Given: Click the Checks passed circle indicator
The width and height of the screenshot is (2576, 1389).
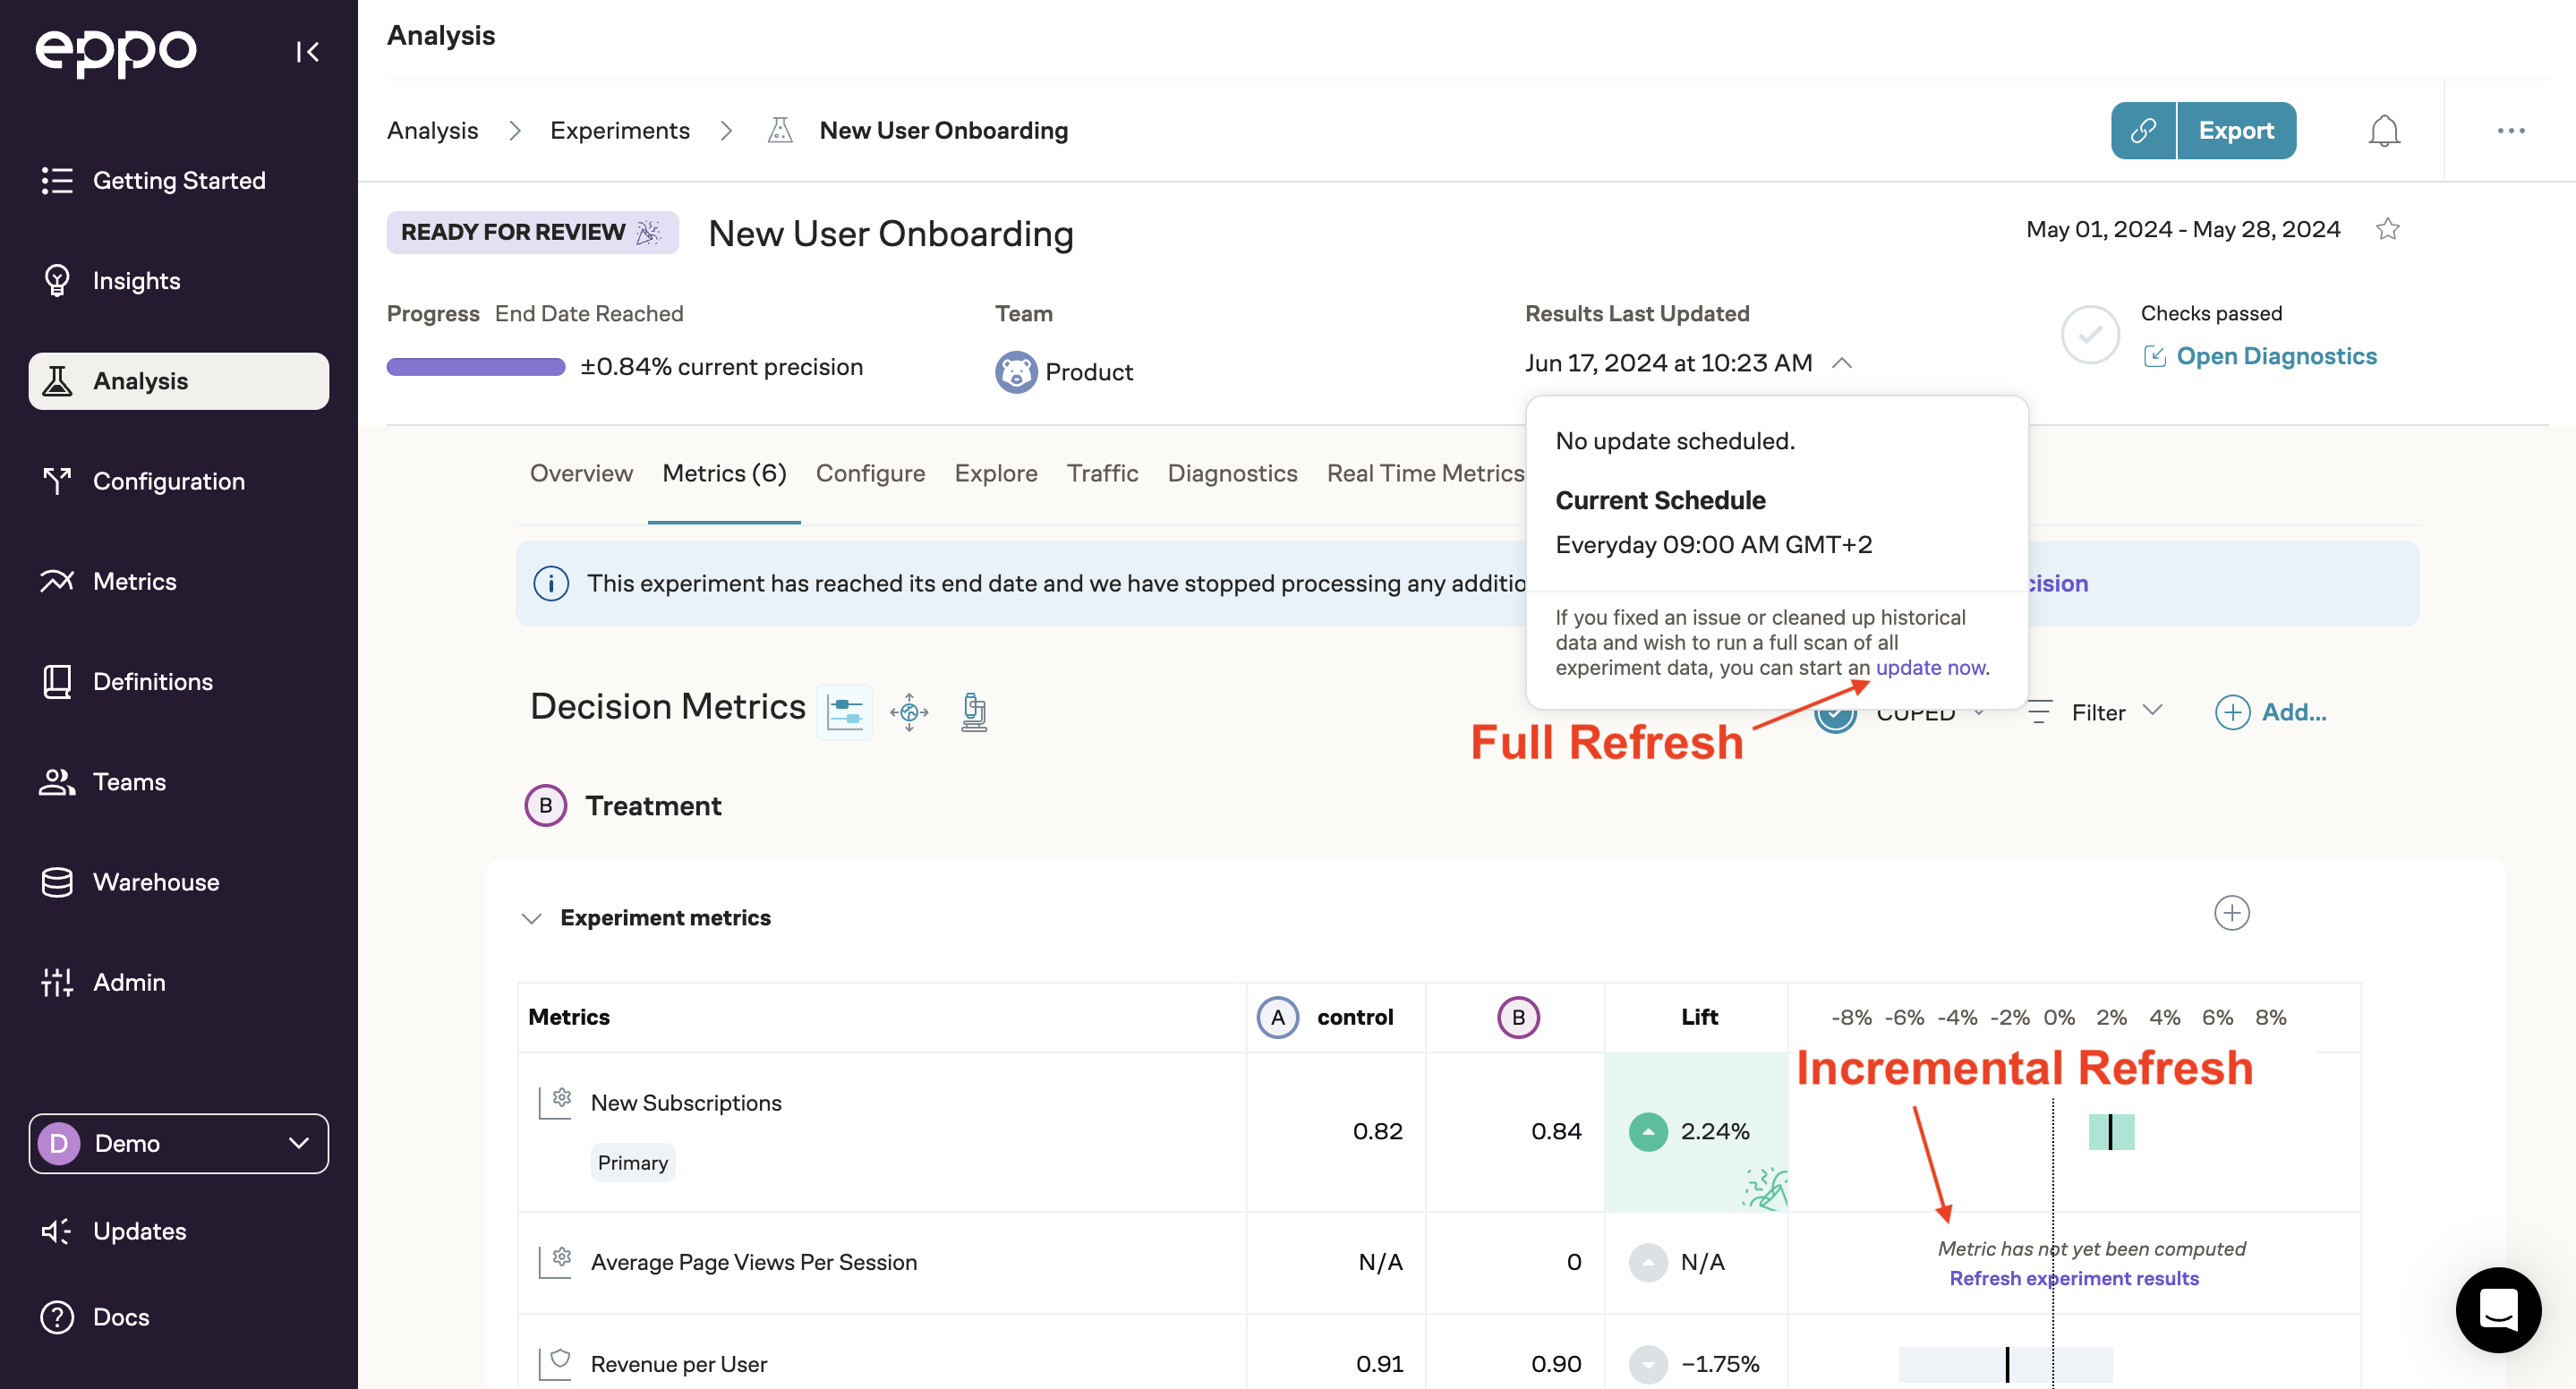Looking at the screenshot, I should [2089, 335].
